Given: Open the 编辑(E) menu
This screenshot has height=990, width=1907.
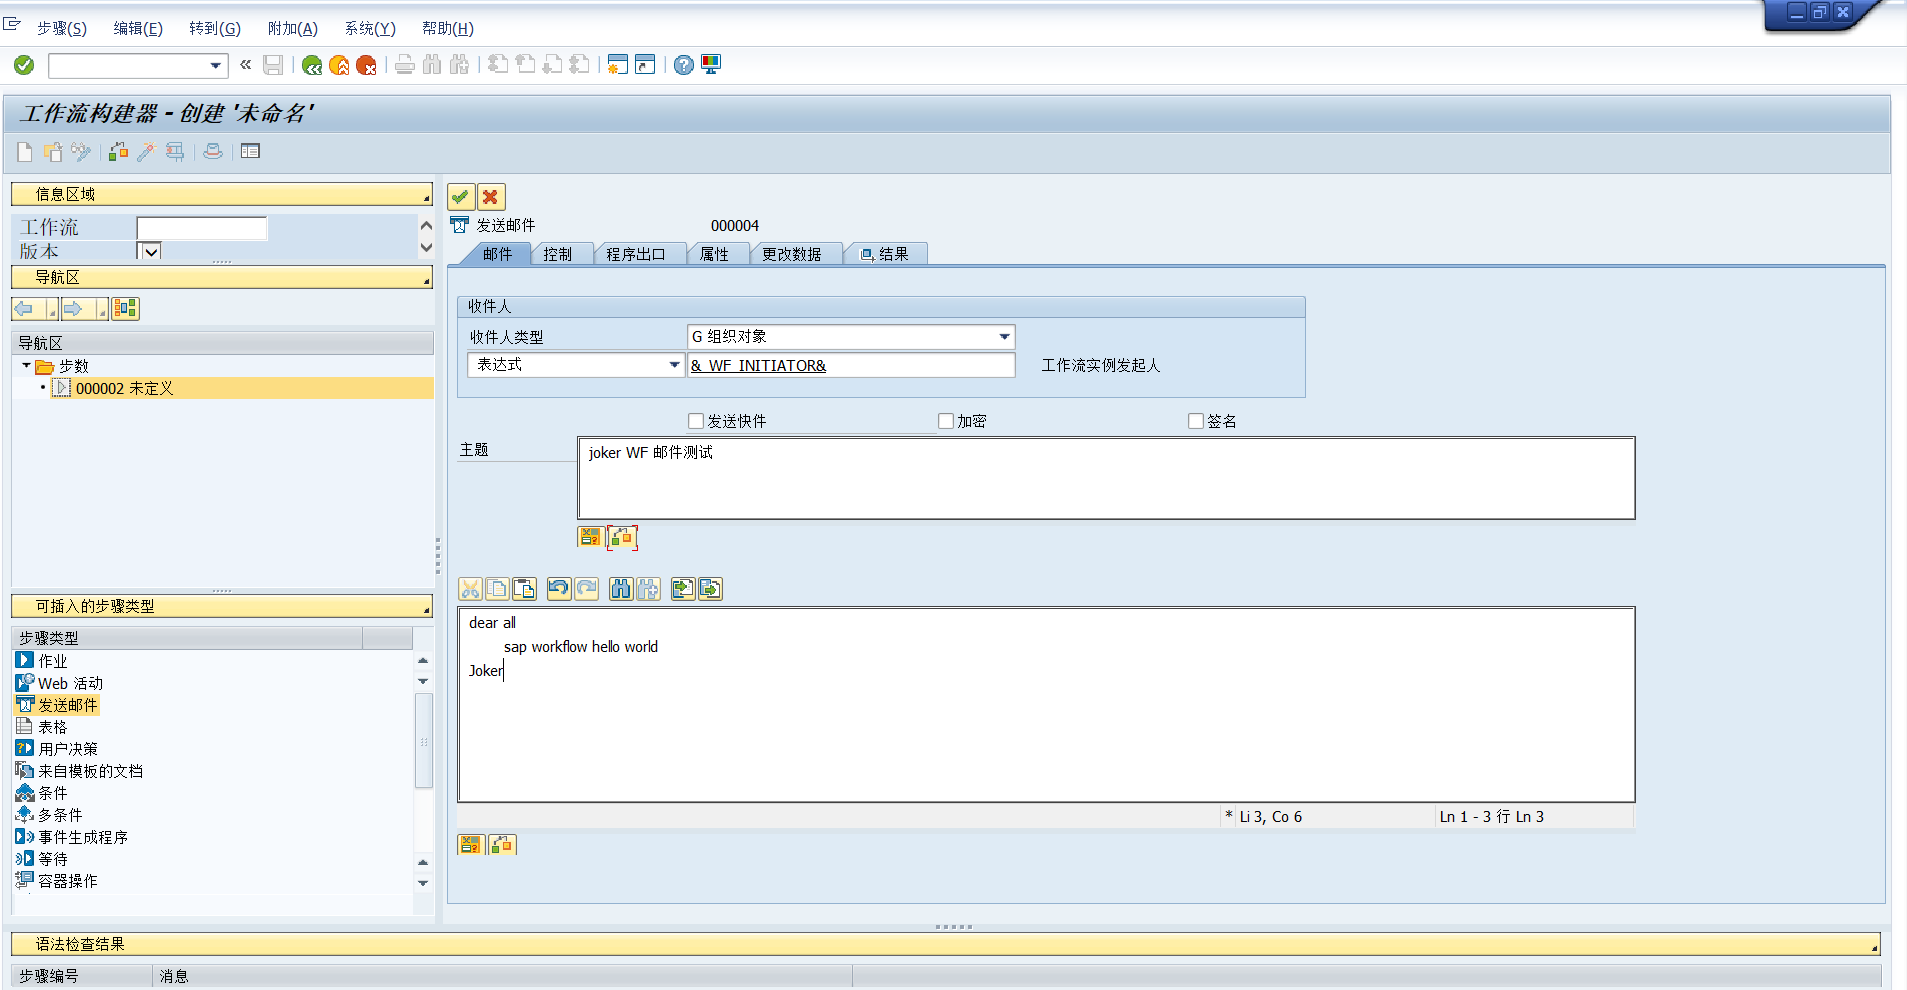Looking at the screenshot, I should pyautogui.click(x=138, y=28).
